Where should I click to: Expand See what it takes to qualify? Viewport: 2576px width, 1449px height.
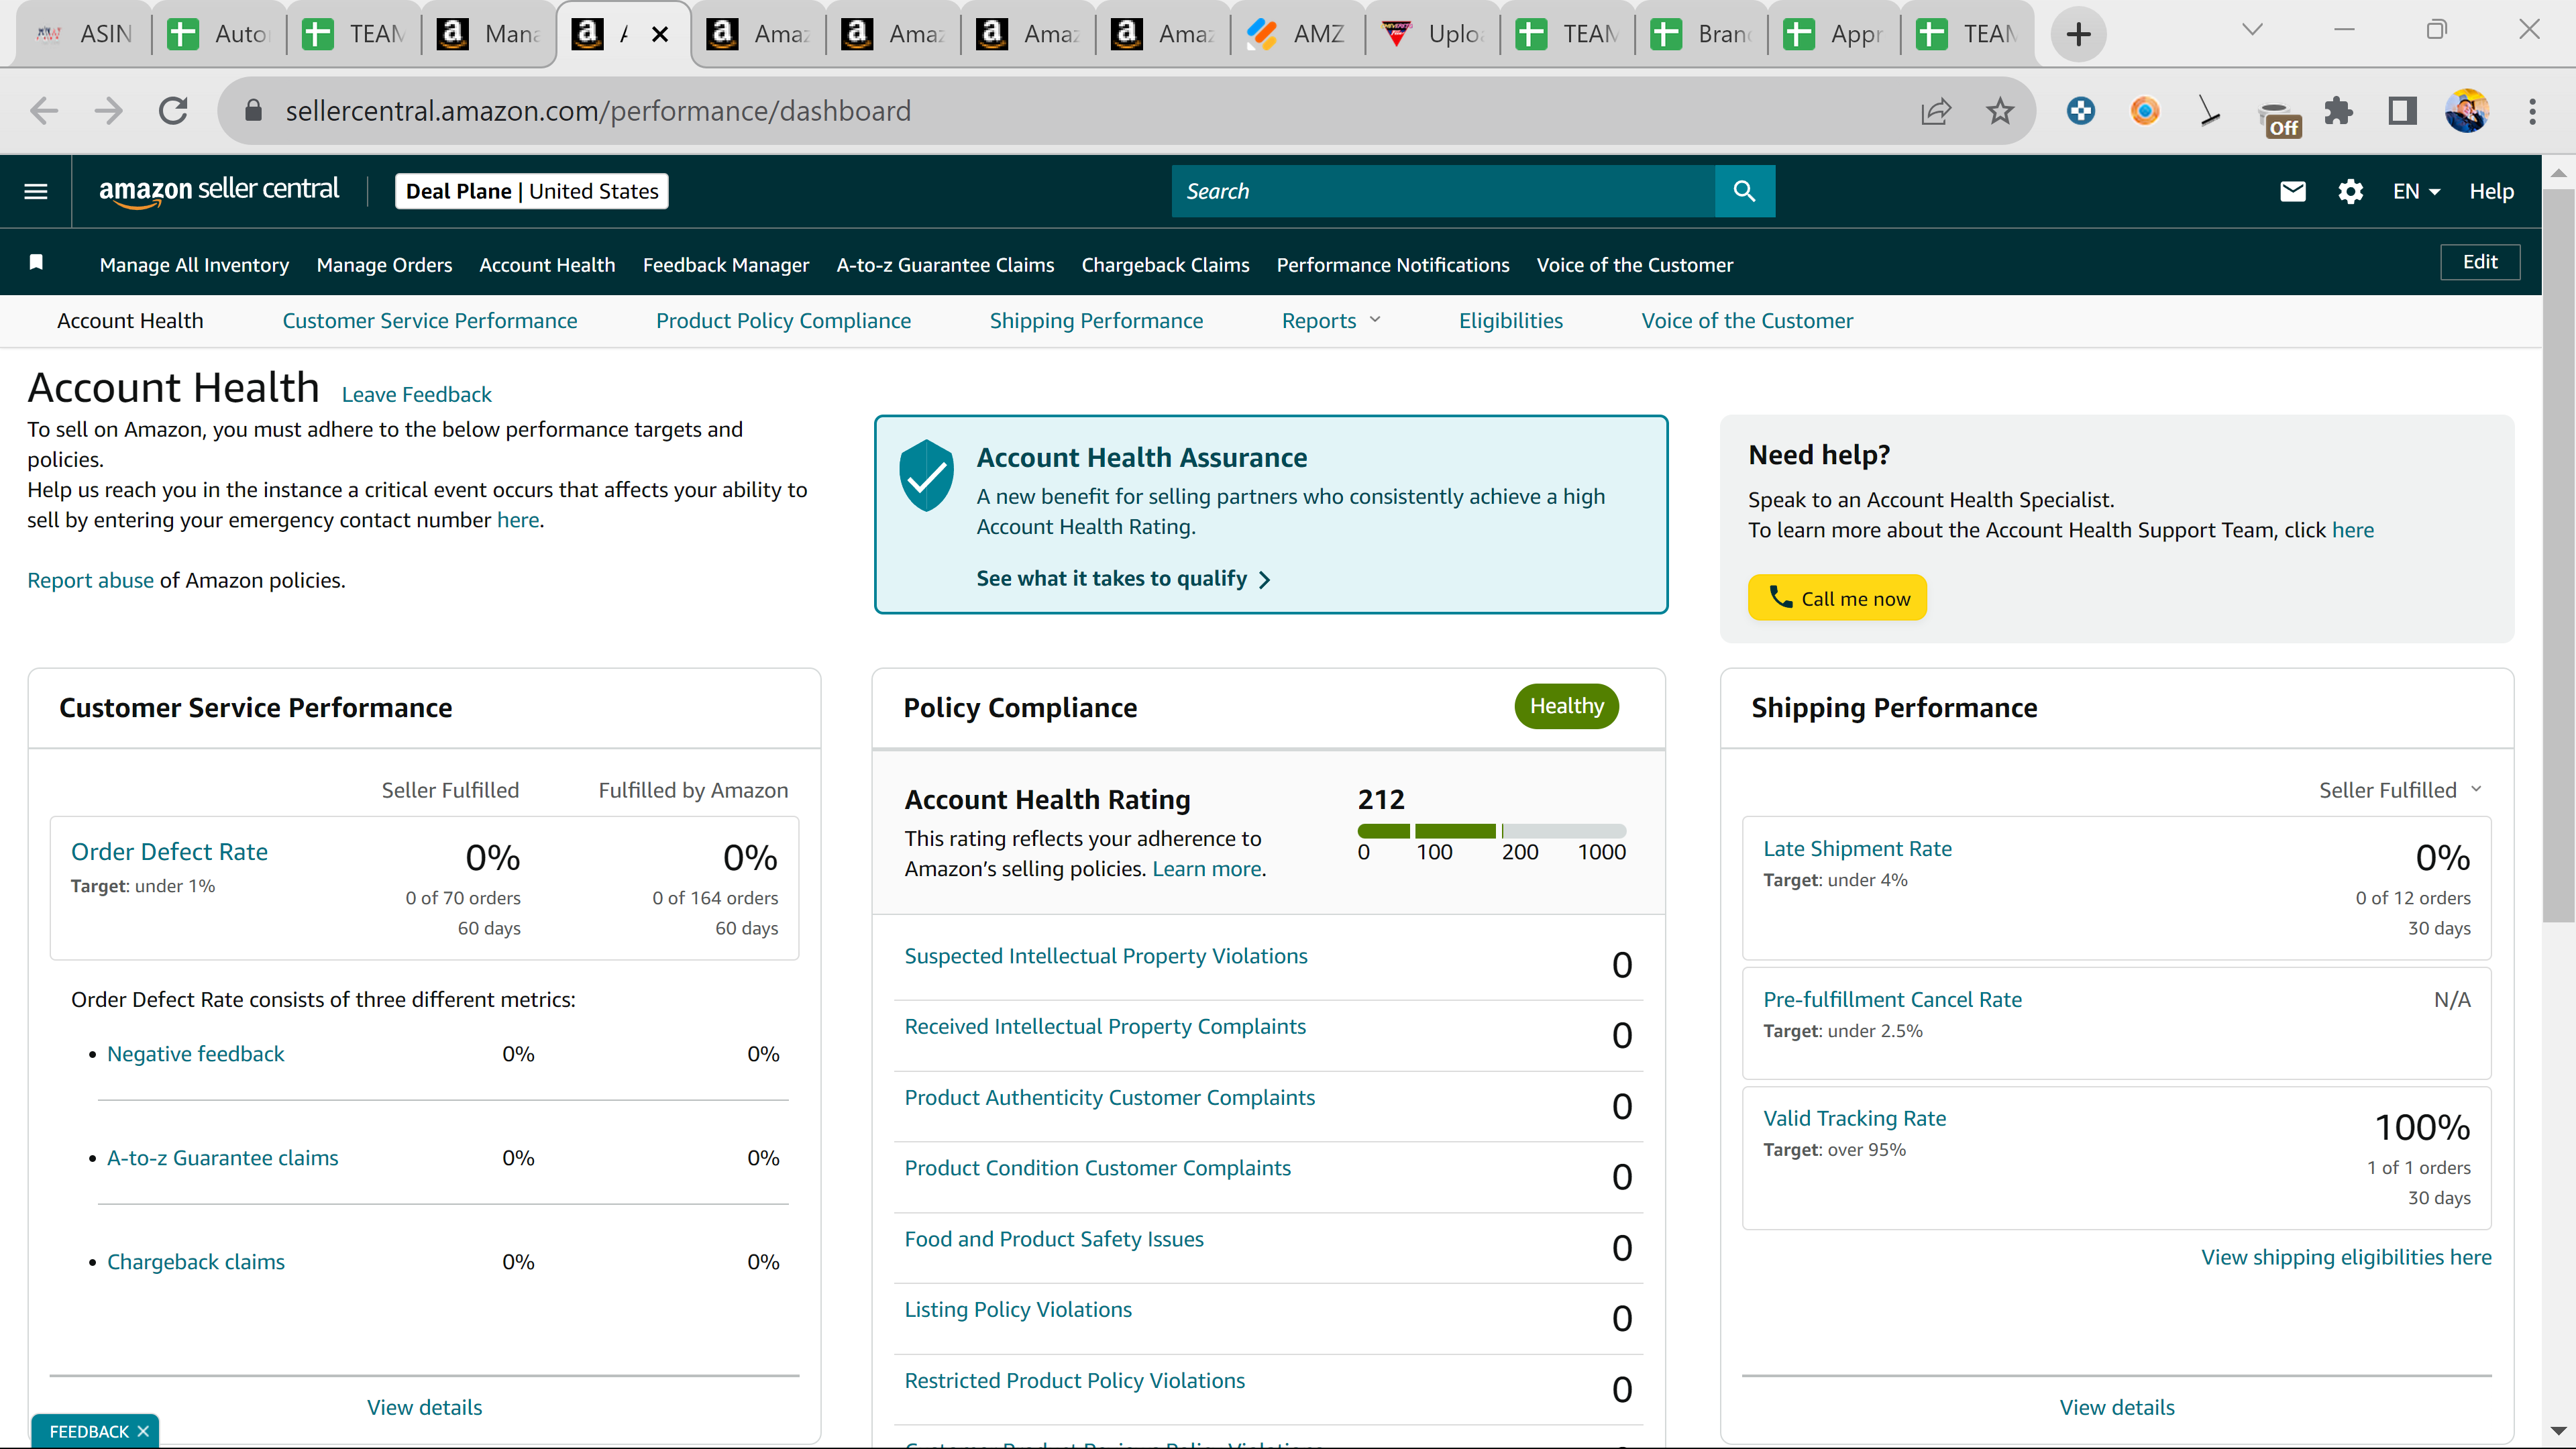(x=1123, y=579)
